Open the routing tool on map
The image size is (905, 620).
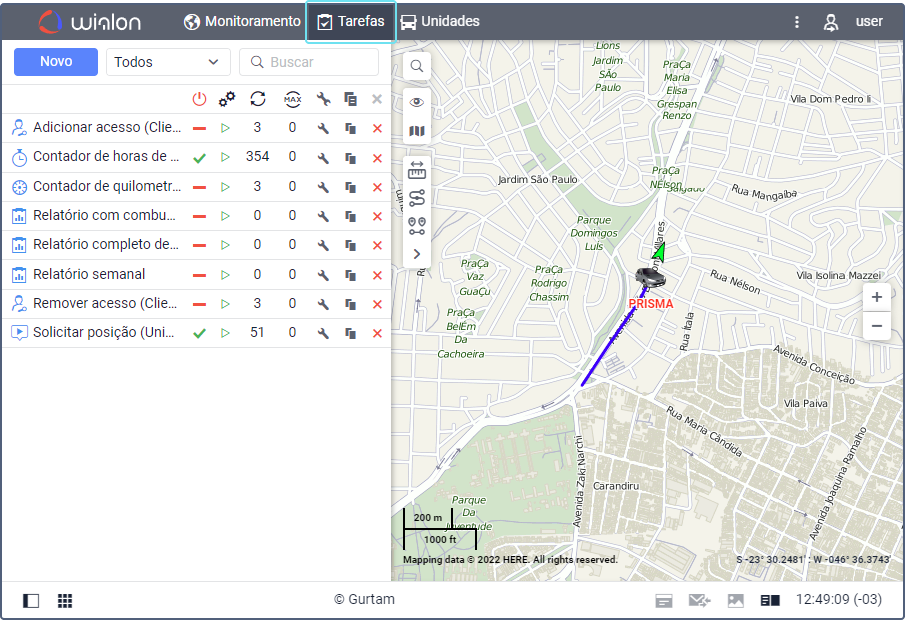417,198
